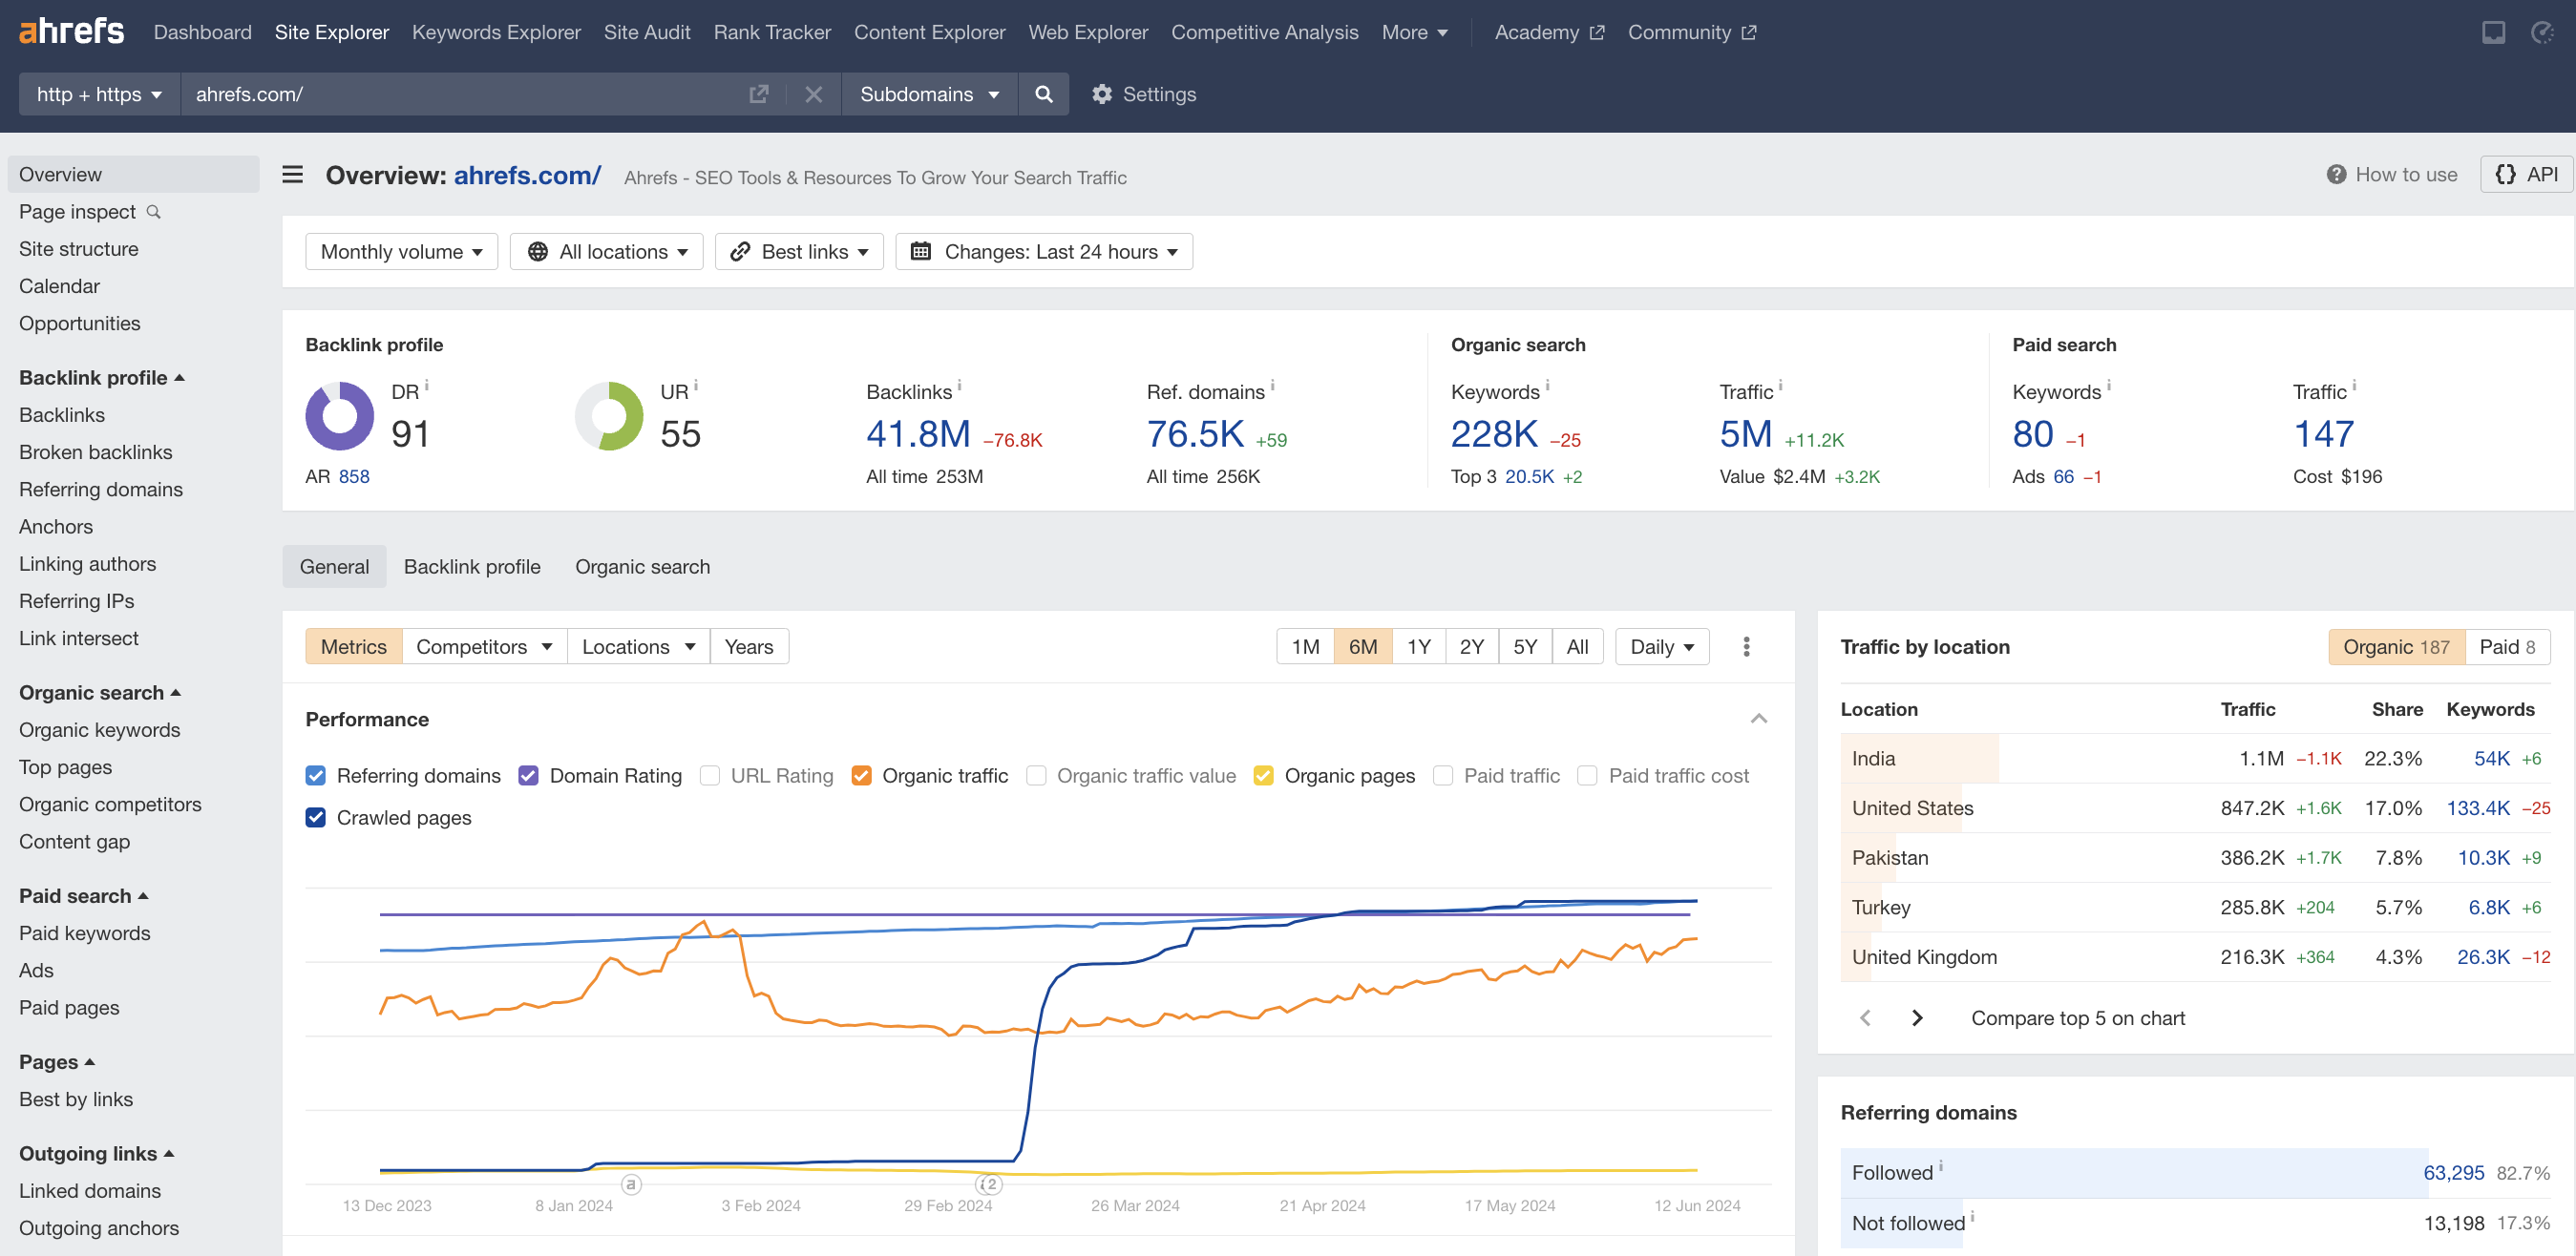The height and width of the screenshot is (1256, 2576).
Task: Click the speed gauge icon top right
Action: (x=2542, y=32)
